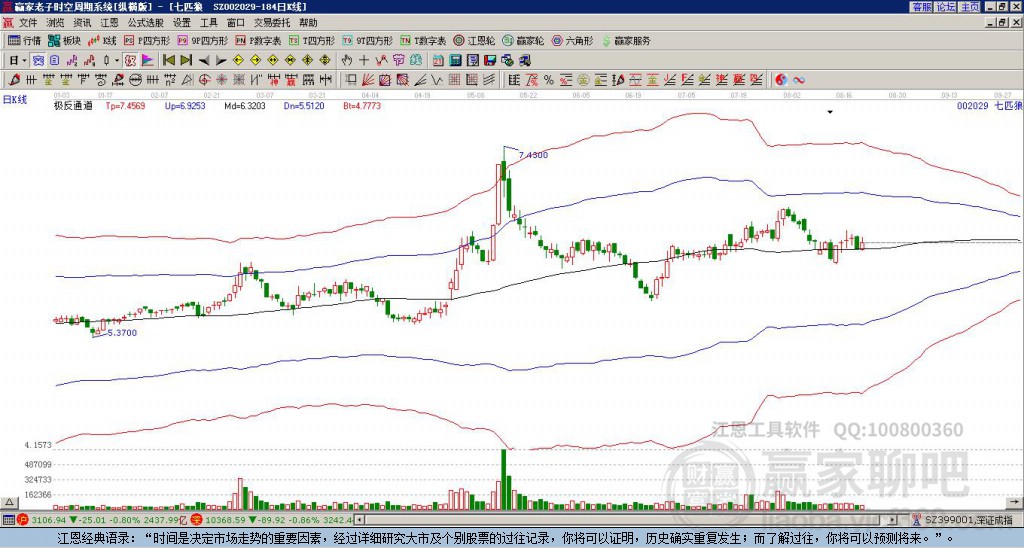Viewport: 1024px width, 548px height.
Task: Click the 赢家服务 dollar-sign button
Action: 626,40
